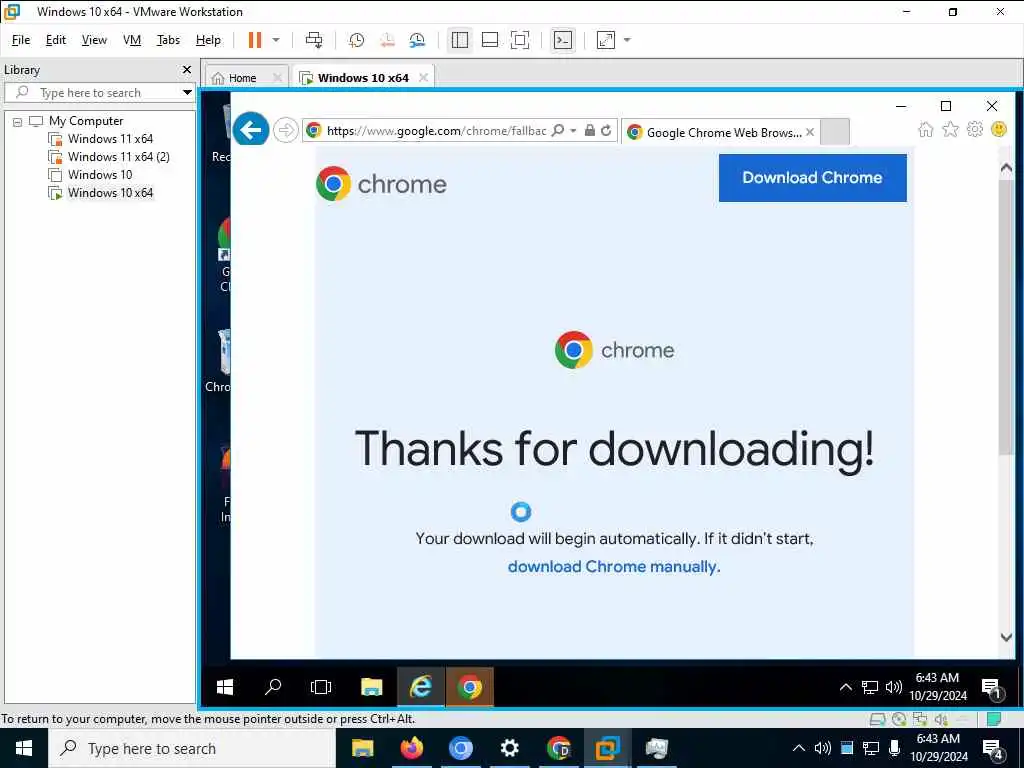Open the IE Tools gear icon

click(x=974, y=129)
